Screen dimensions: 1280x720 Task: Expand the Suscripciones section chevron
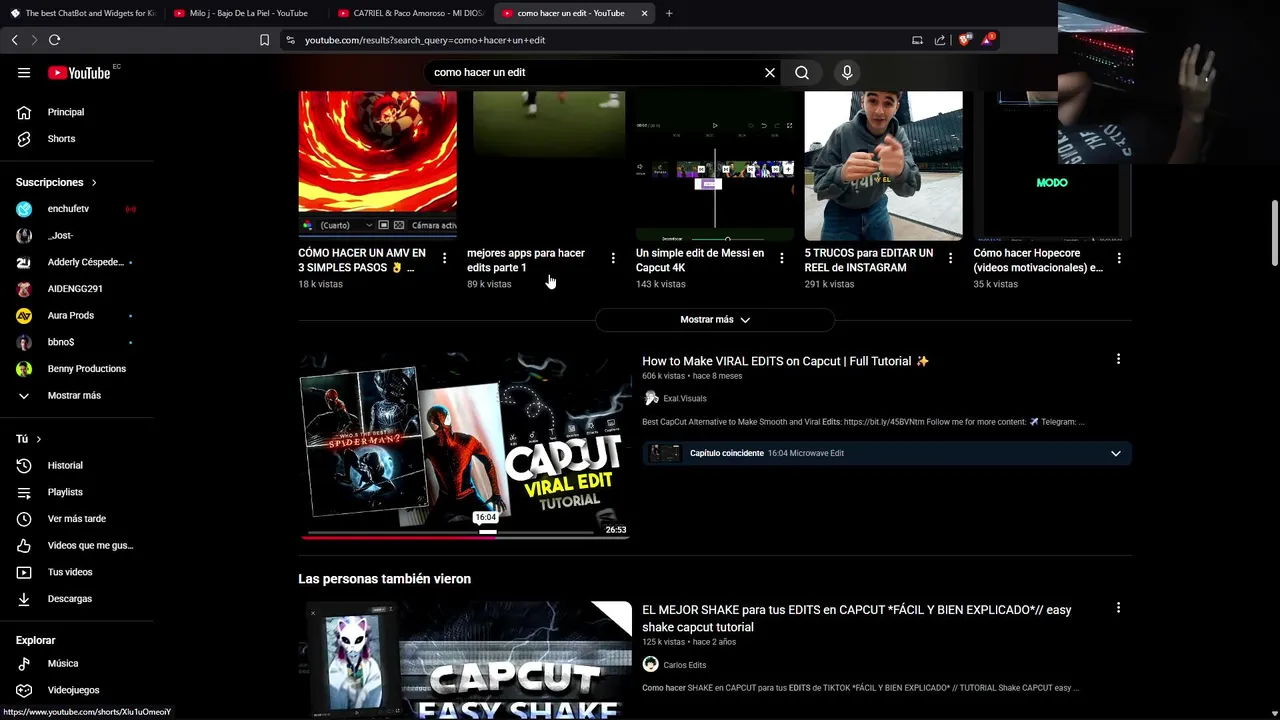pyautogui.click(x=94, y=182)
